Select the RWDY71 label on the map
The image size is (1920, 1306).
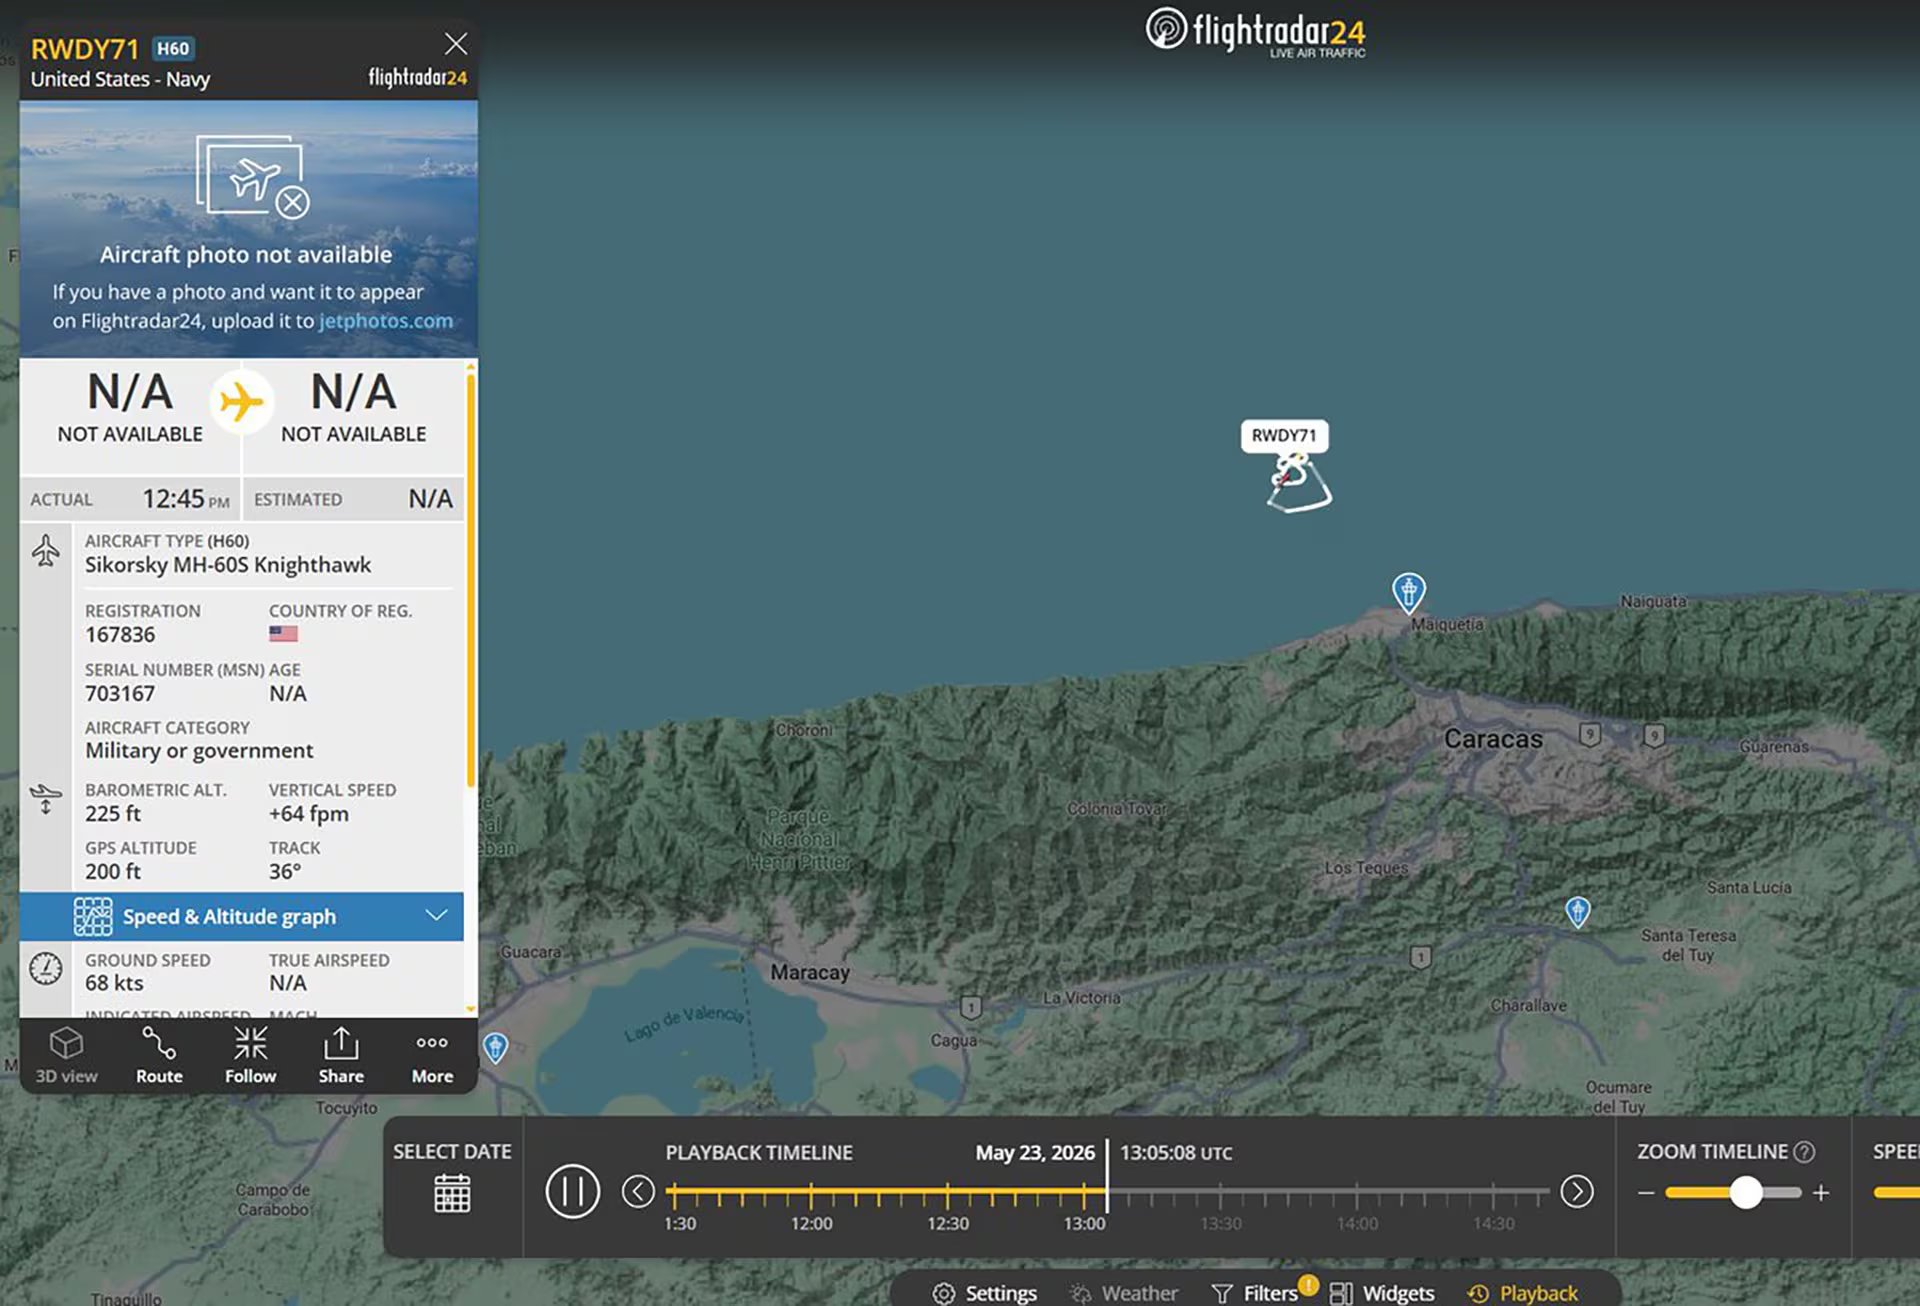(1284, 436)
